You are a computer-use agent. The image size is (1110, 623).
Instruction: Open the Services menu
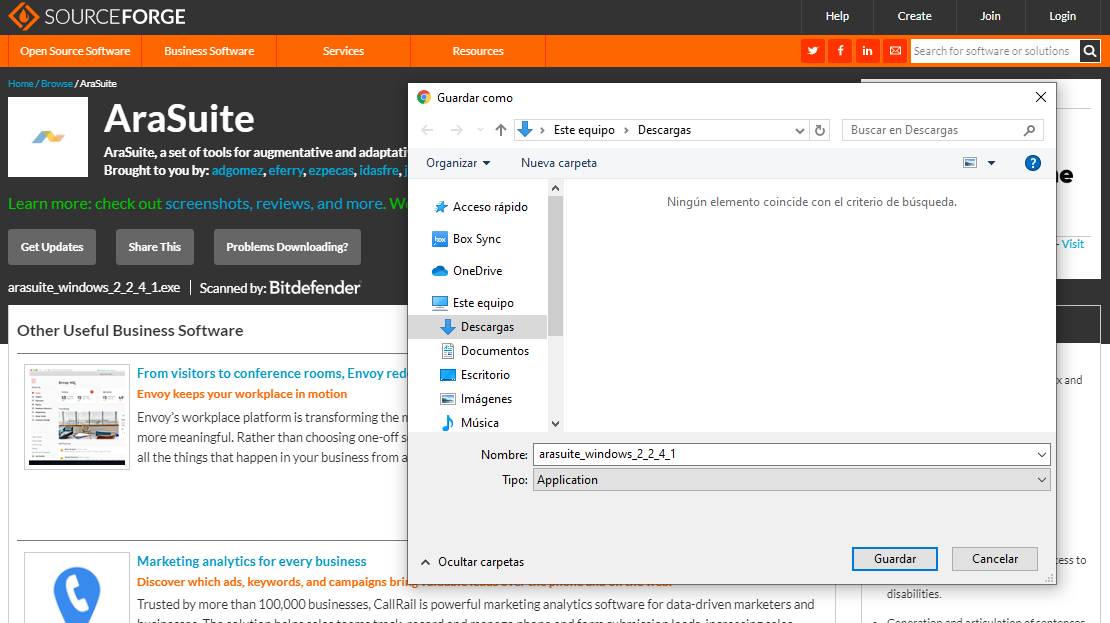pos(343,51)
